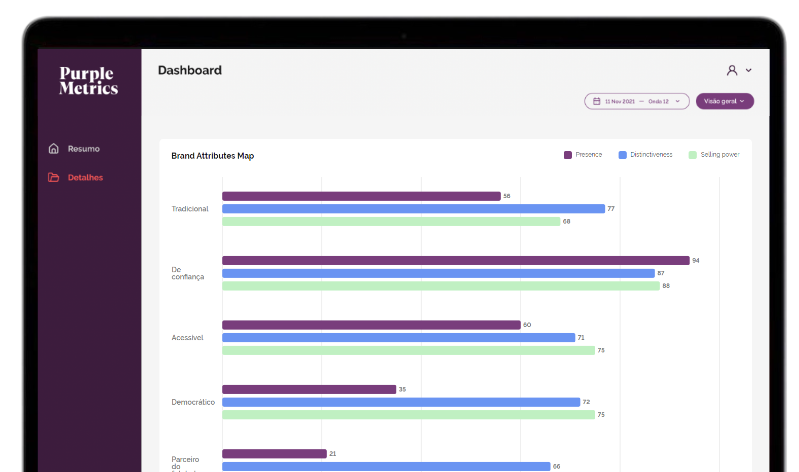Select Acessível Selling power bar
Image resolution: width=799 pixels, height=472 pixels.
point(408,351)
